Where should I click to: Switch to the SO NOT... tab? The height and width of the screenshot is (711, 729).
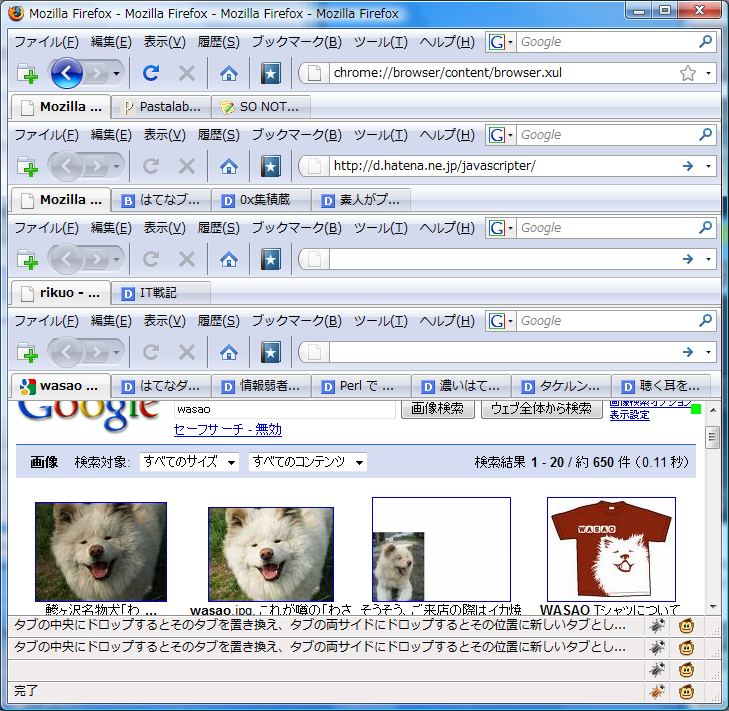click(261, 107)
